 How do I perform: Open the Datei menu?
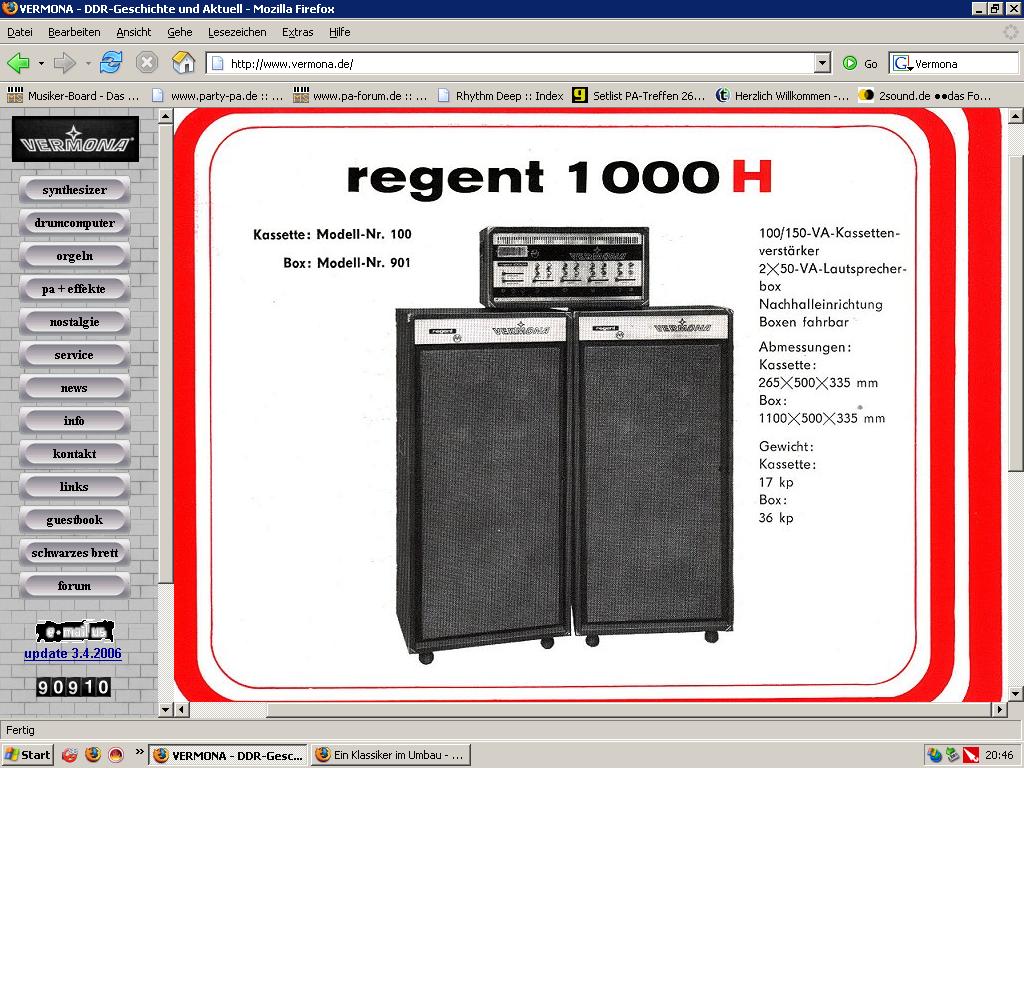(x=20, y=32)
